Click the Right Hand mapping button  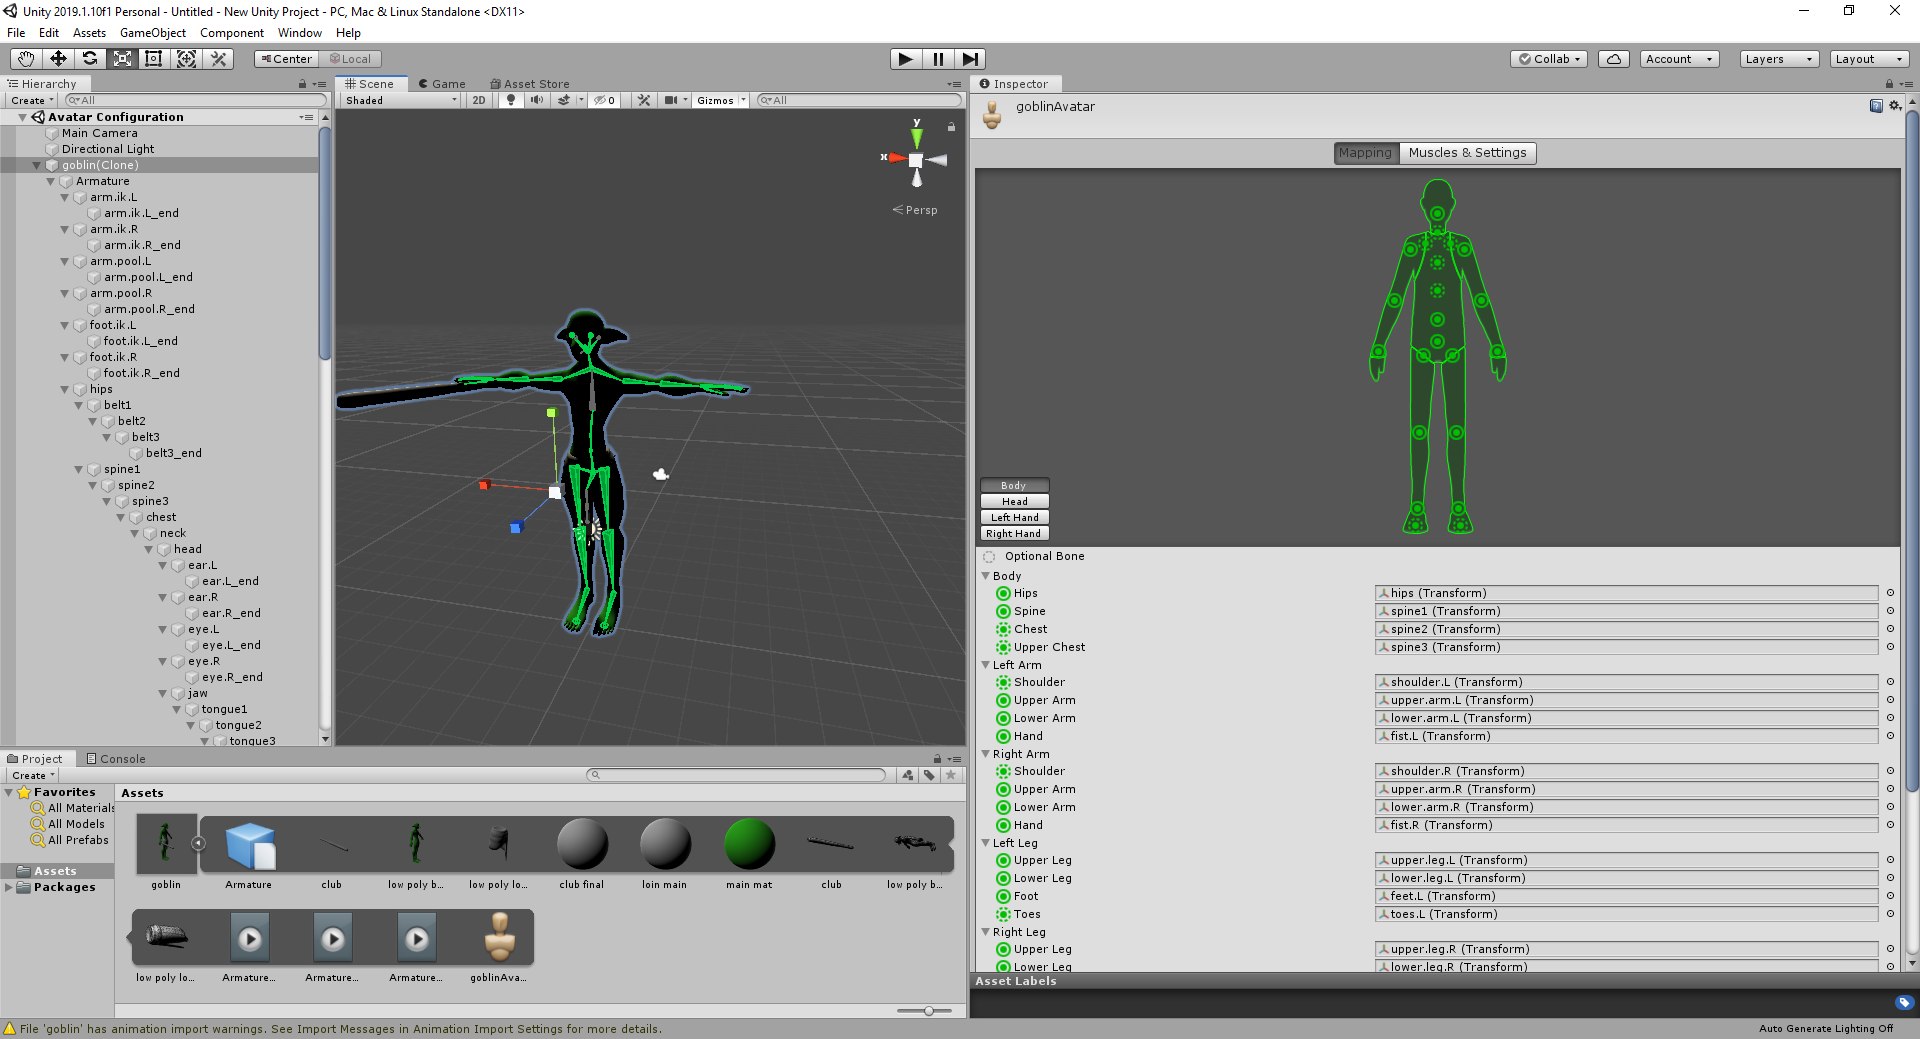pyautogui.click(x=1014, y=534)
